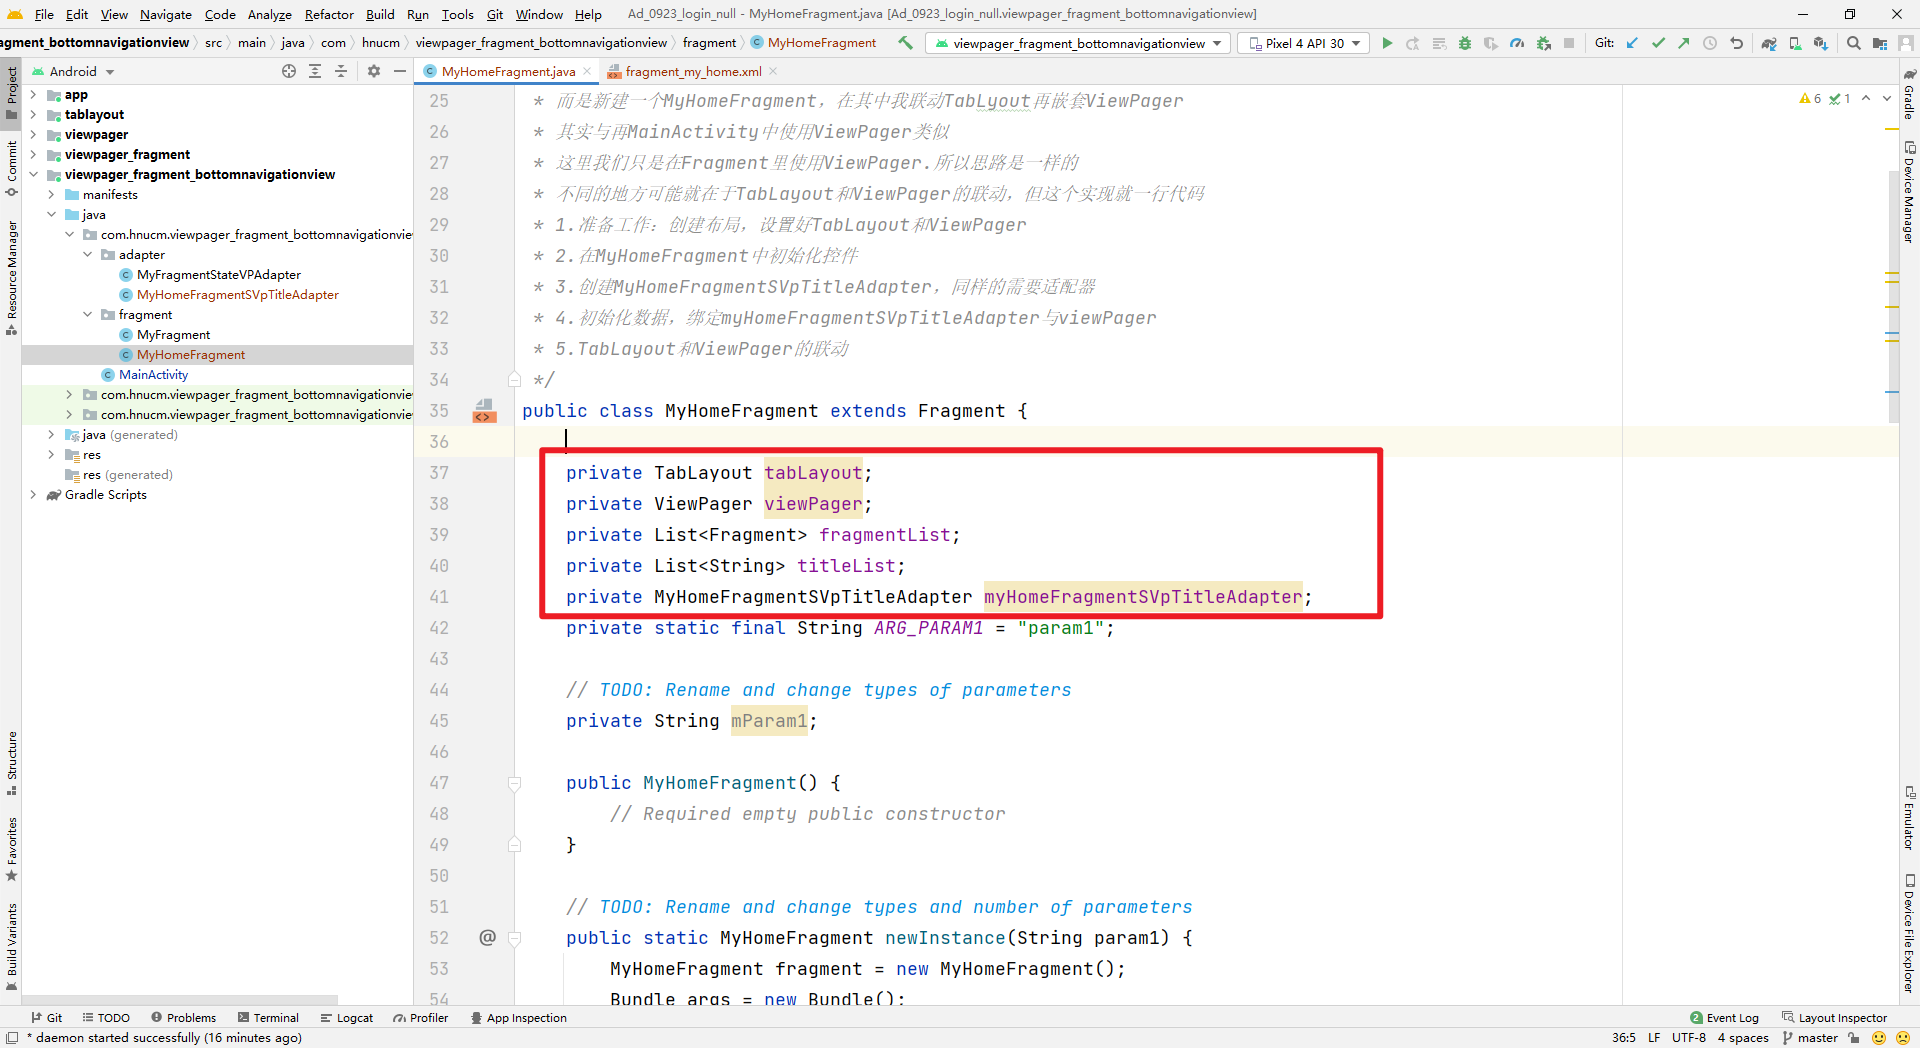Open the Tools menu
1920x1048 pixels.
(x=458, y=14)
